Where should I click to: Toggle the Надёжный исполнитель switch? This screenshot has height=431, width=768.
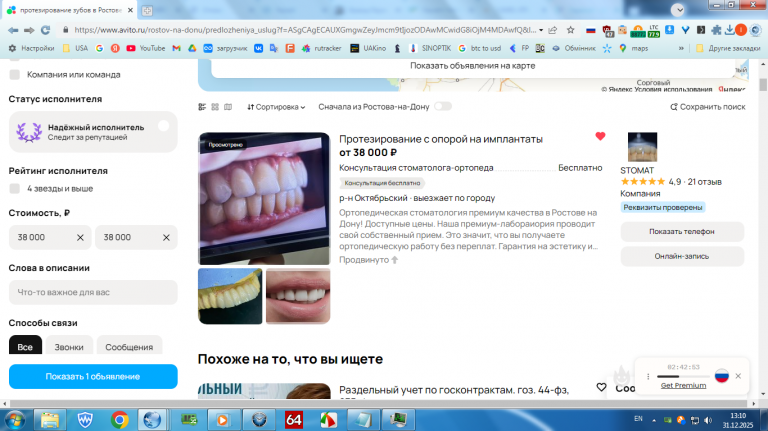click(164, 126)
